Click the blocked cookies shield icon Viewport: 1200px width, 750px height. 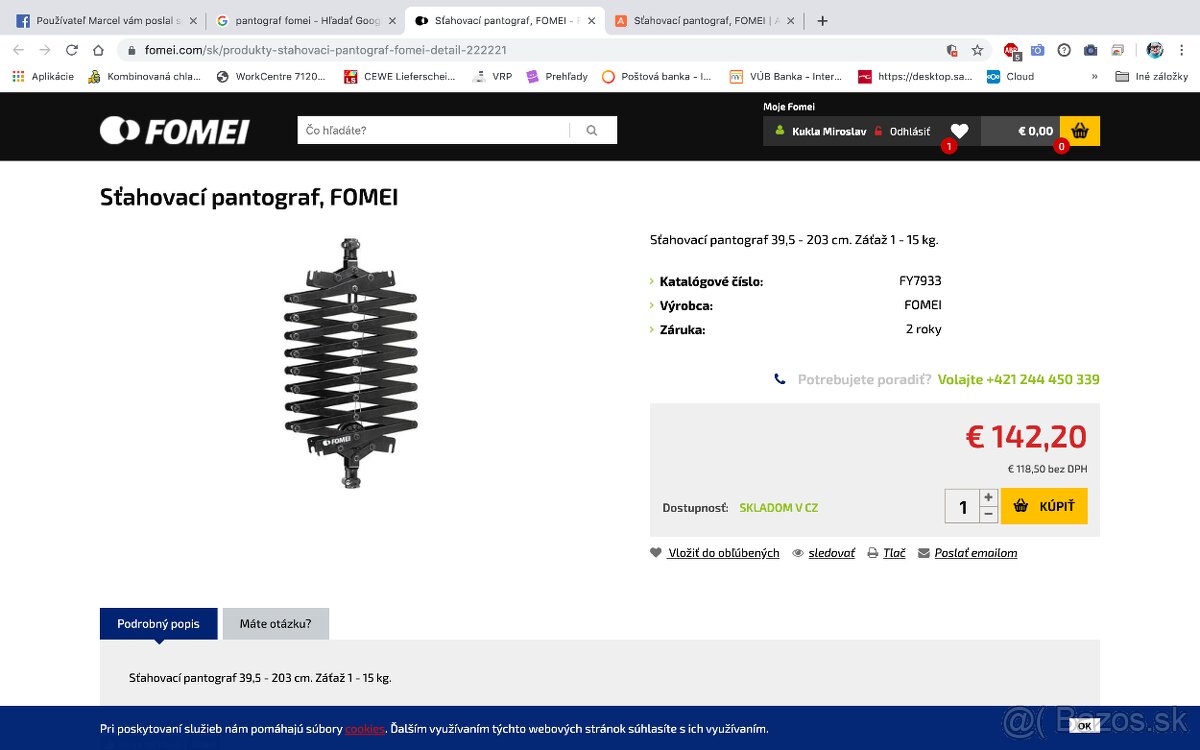coord(952,50)
